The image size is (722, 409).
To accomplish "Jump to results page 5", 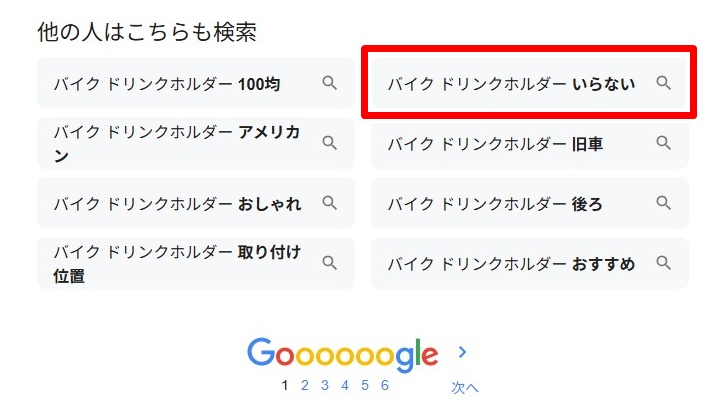I will [x=364, y=385].
